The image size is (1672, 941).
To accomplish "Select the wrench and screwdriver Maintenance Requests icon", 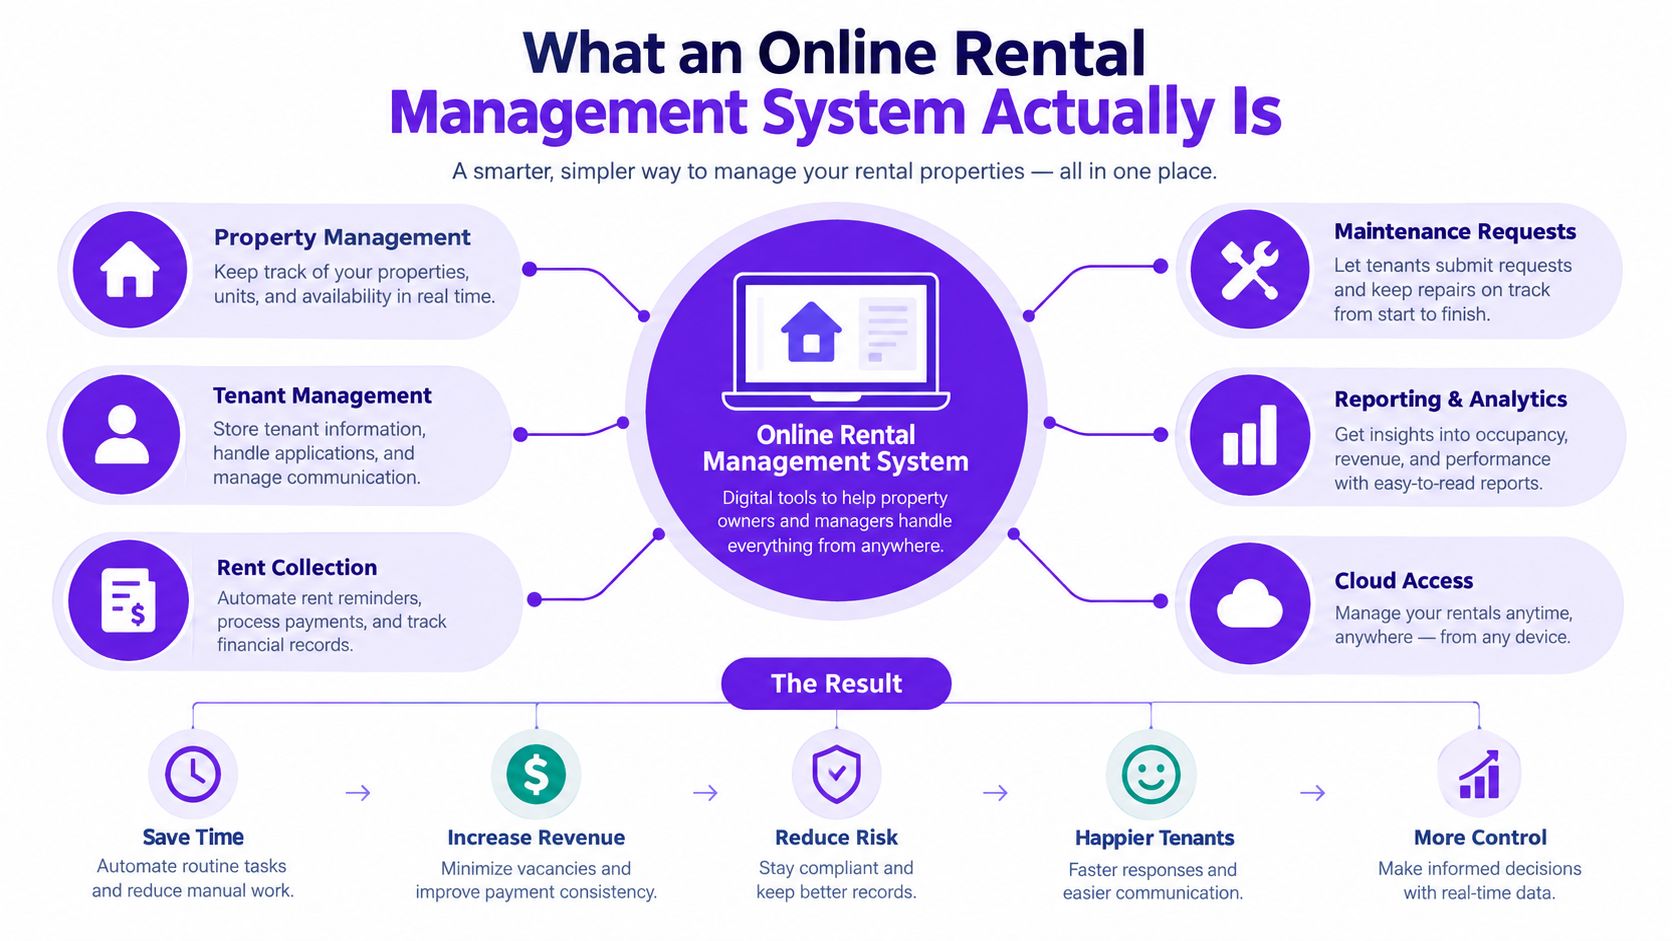I will pos(1250,269).
